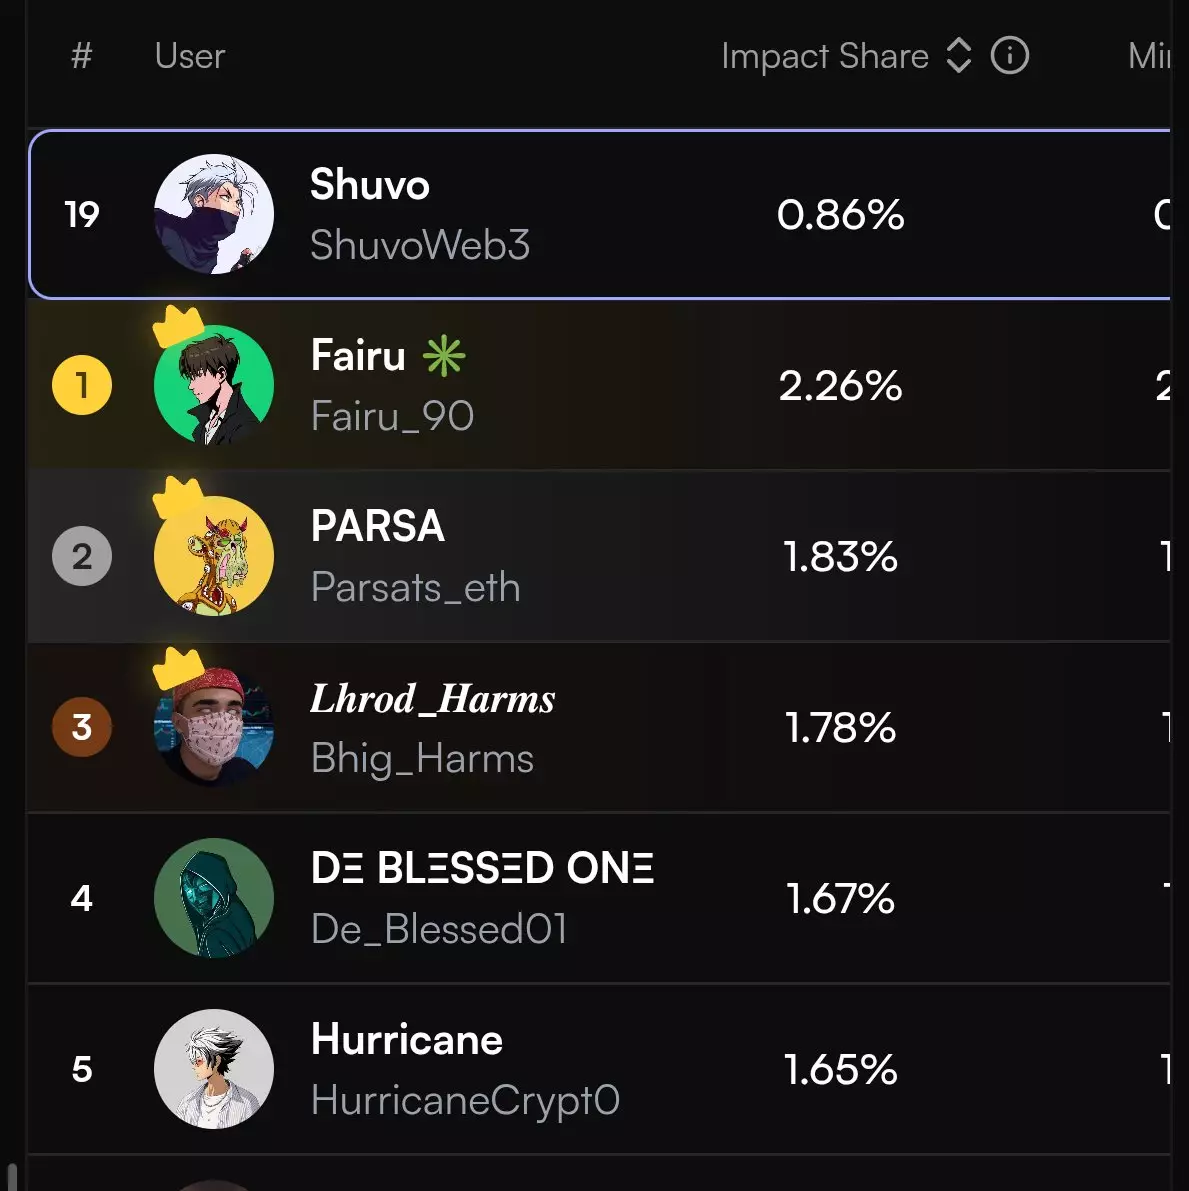Sort by Impact Share arrows

pos(958,56)
